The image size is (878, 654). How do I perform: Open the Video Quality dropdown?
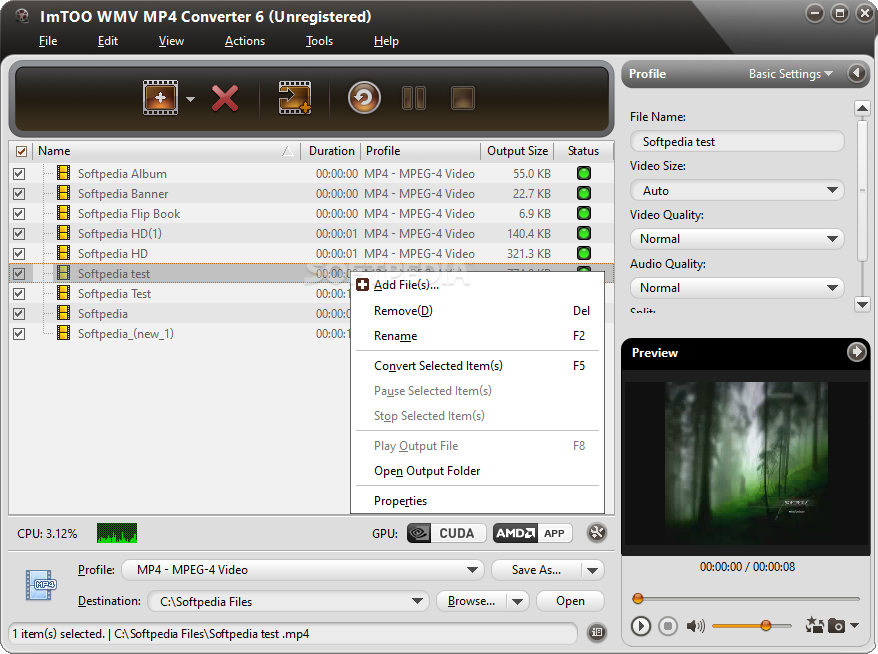click(737, 239)
